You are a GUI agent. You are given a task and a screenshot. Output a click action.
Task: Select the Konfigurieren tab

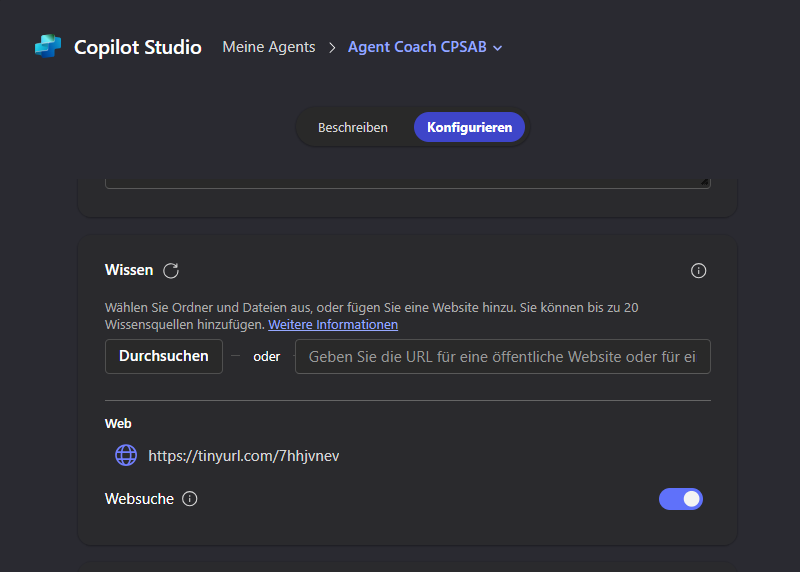[469, 128]
